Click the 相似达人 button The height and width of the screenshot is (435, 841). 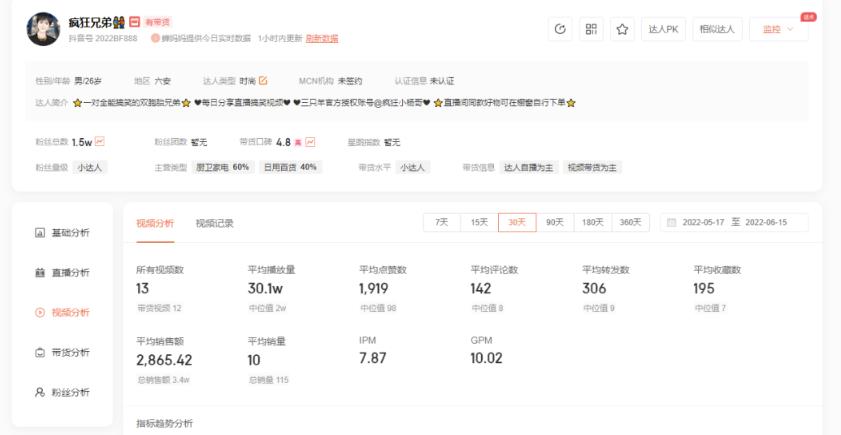click(x=715, y=29)
